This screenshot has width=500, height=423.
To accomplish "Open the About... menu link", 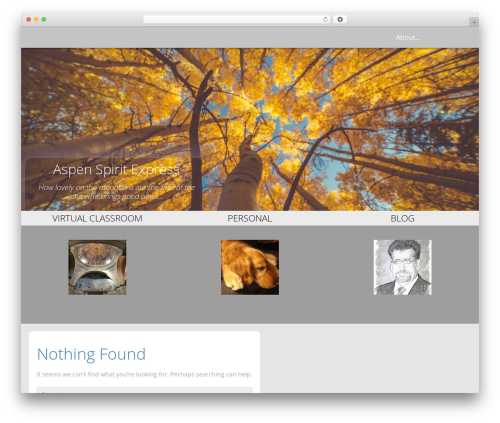I will point(408,38).
